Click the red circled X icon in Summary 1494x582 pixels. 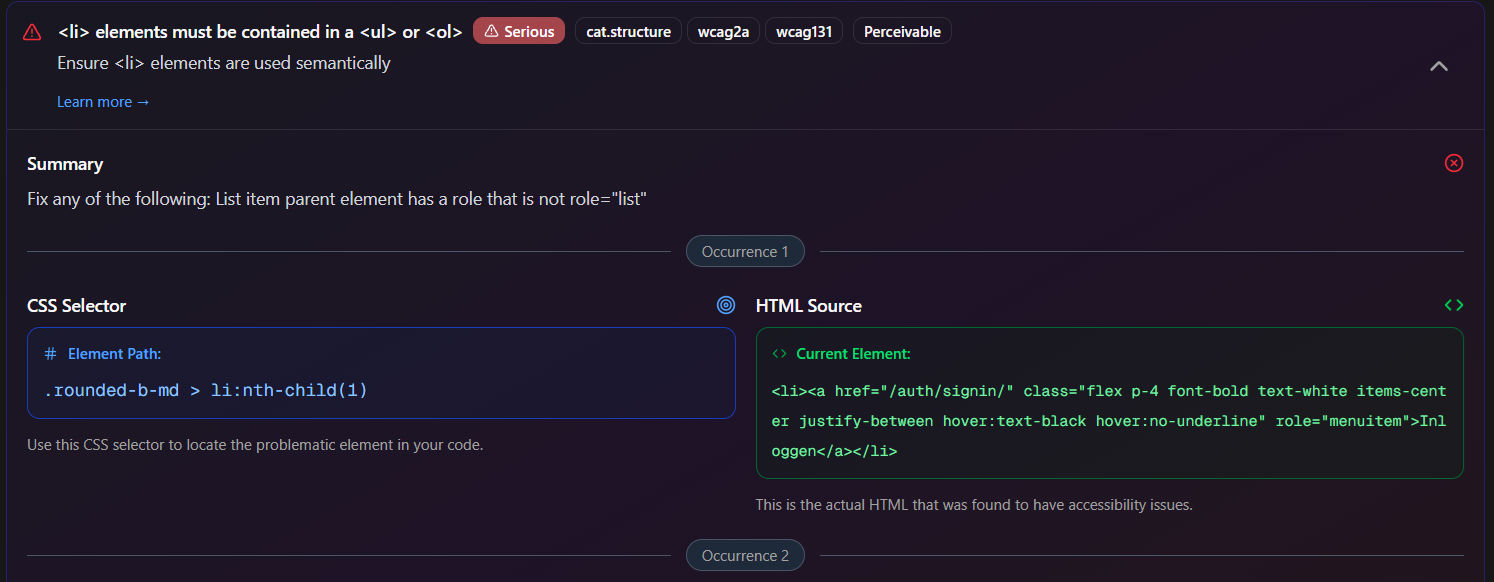[1454, 163]
